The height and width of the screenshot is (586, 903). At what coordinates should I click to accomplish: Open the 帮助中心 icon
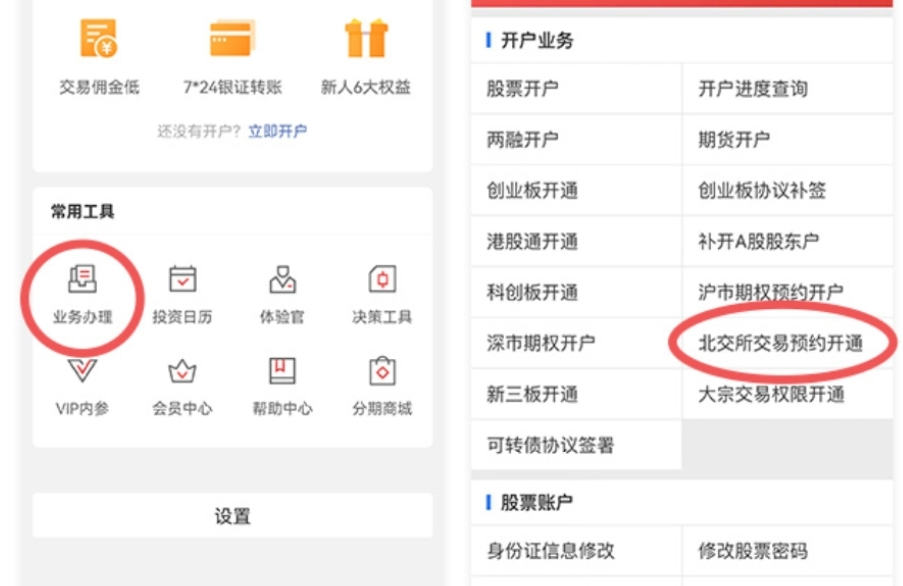[x=282, y=372]
